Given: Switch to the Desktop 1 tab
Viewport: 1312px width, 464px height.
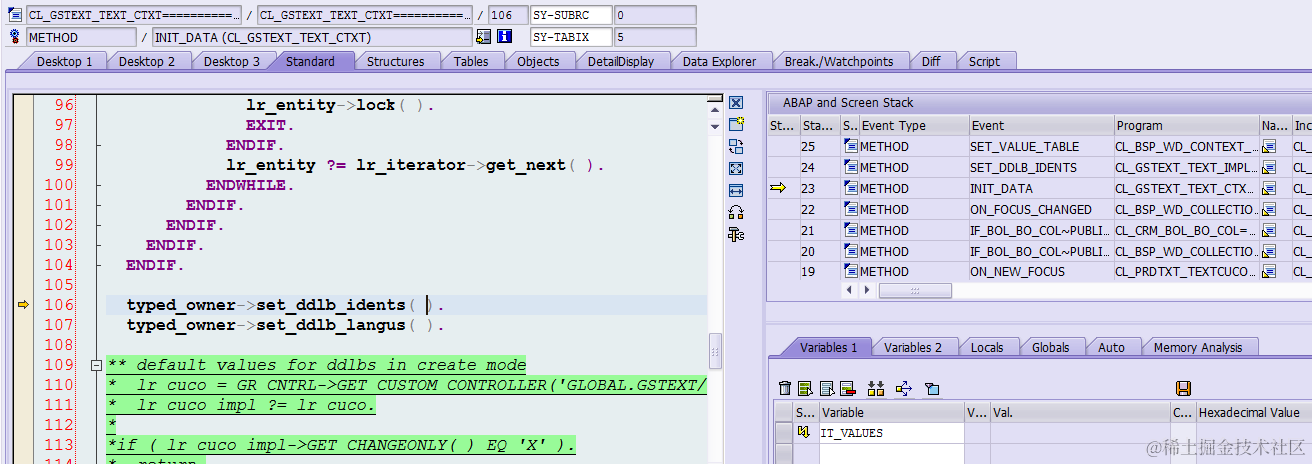Looking at the screenshot, I should pyautogui.click(x=64, y=61).
